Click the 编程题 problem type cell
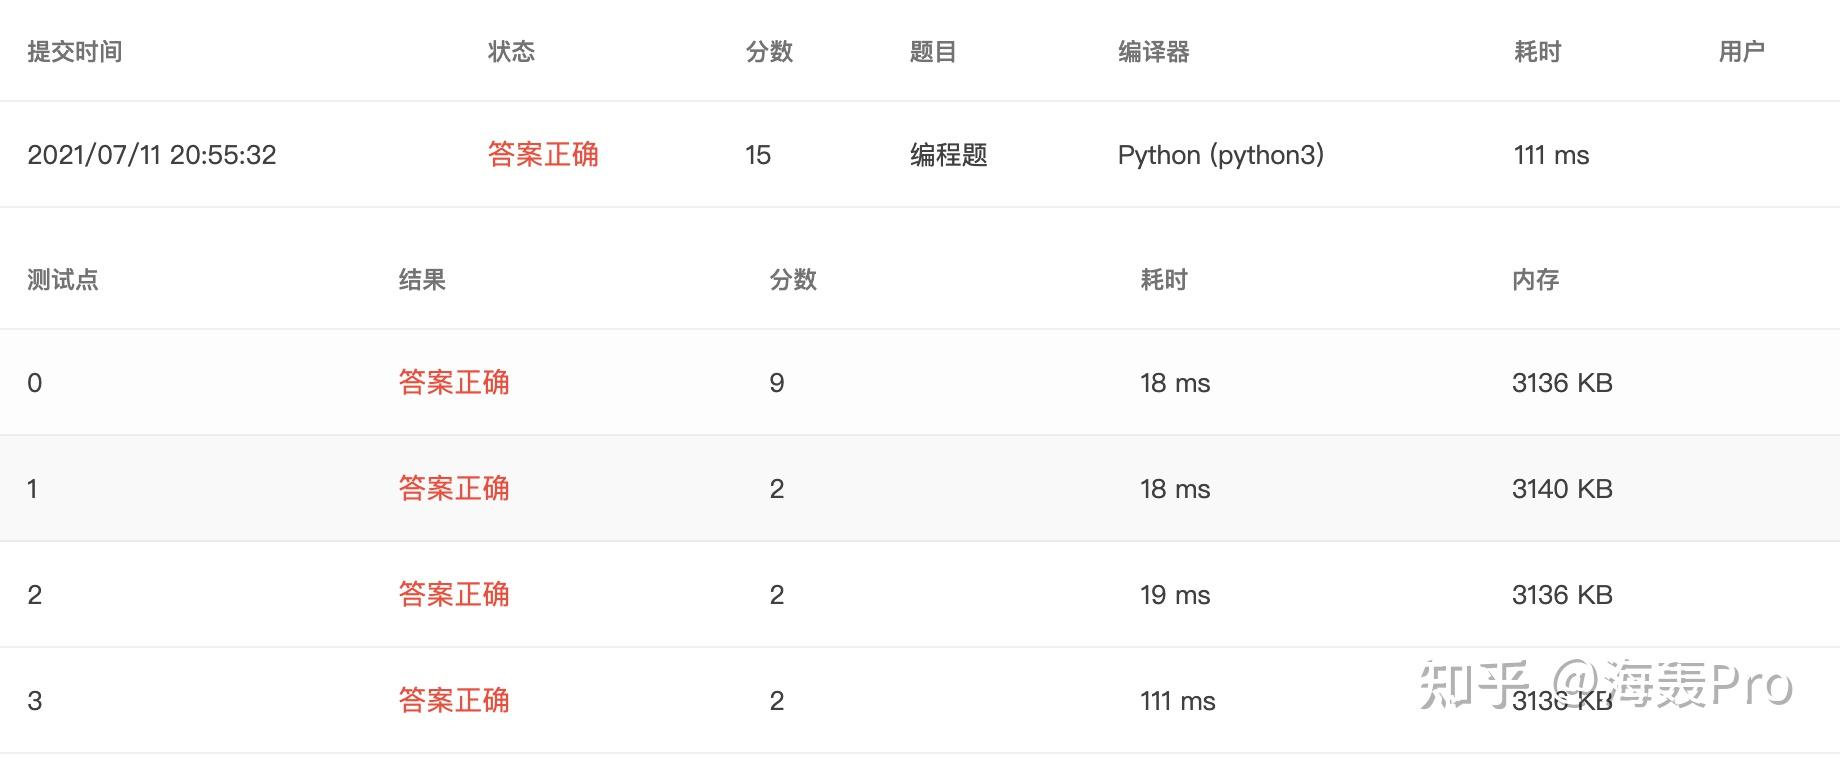The image size is (1840, 758). tap(946, 155)
